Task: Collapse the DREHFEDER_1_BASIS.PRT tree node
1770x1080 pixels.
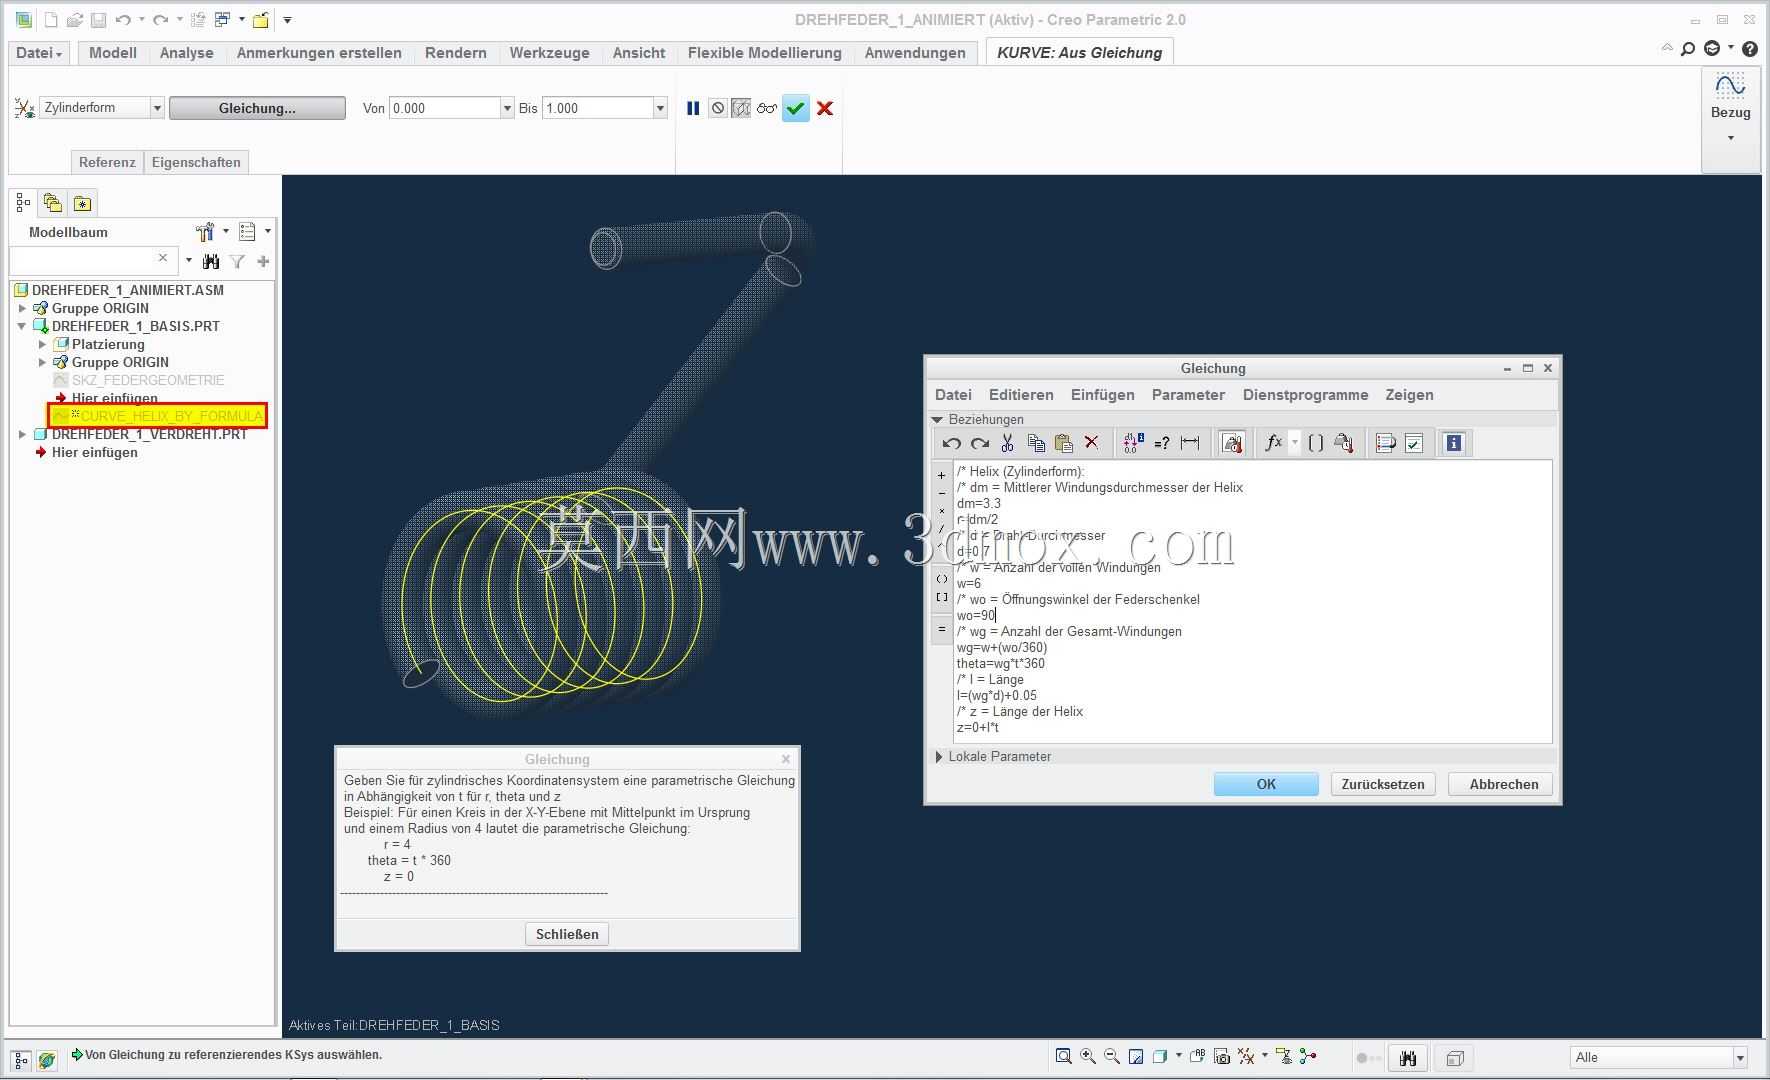Action: pos(22,326)
